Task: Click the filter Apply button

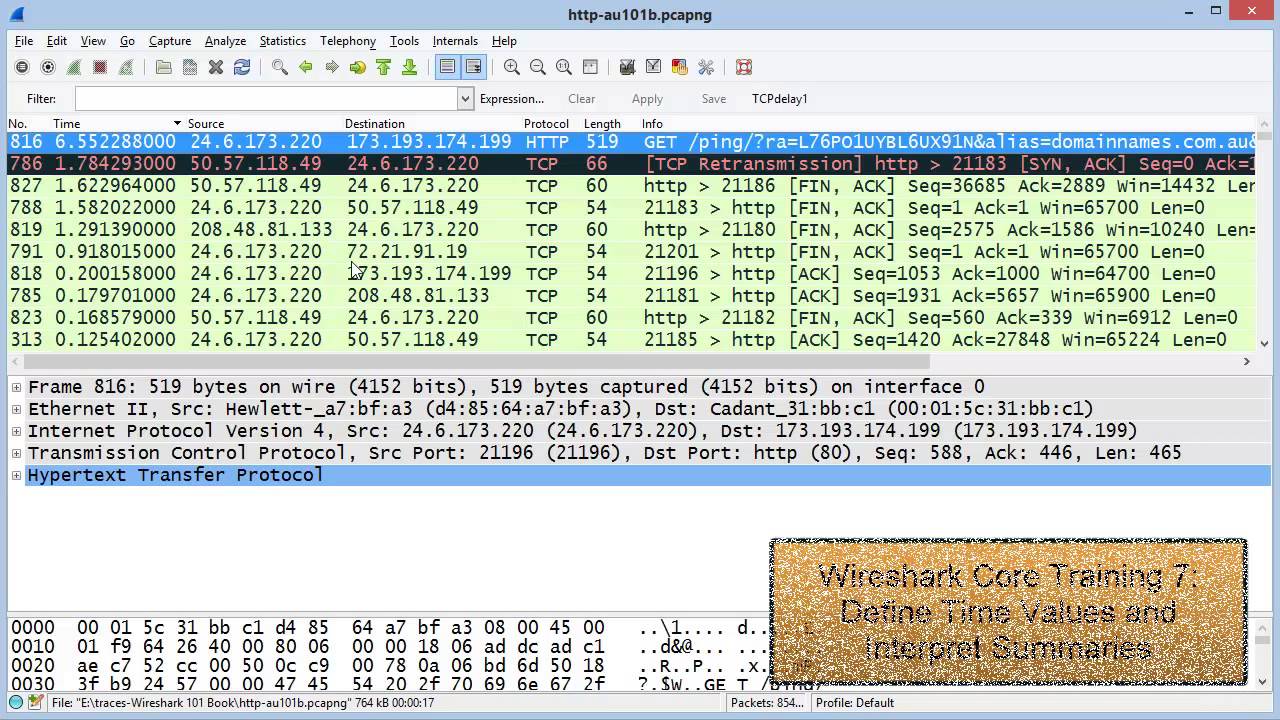Action: [647, 99]
